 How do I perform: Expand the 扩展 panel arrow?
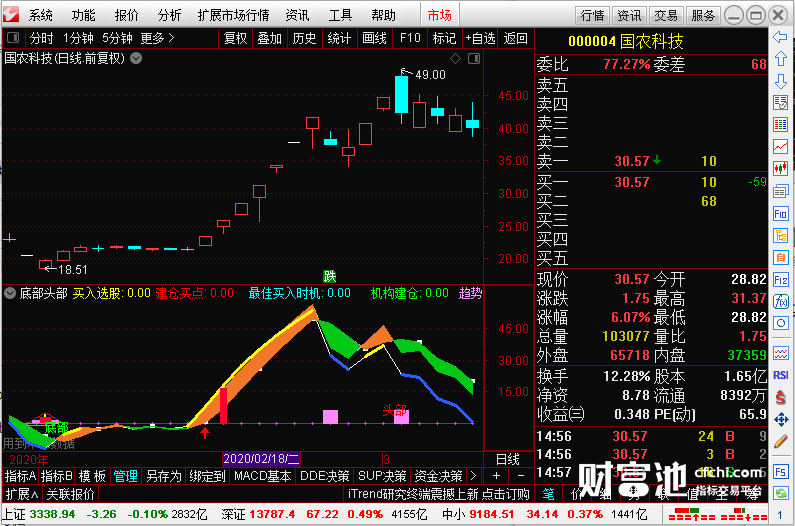click(x=22, y=494)
